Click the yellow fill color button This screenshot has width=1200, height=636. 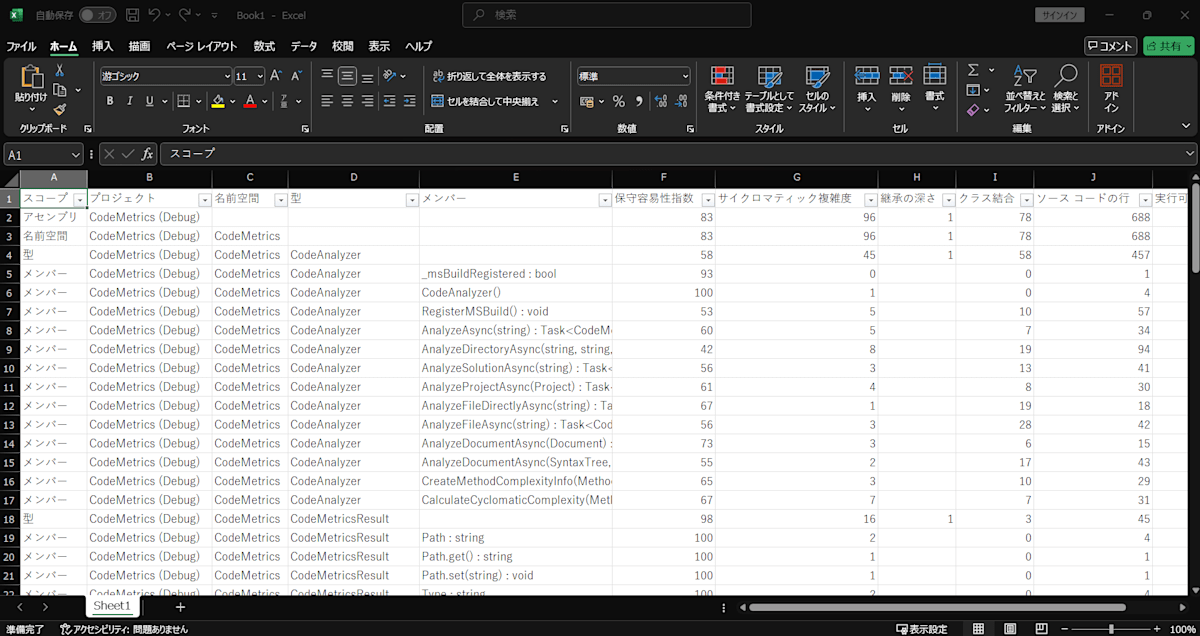pyautogui.click(x=217, y=101)
